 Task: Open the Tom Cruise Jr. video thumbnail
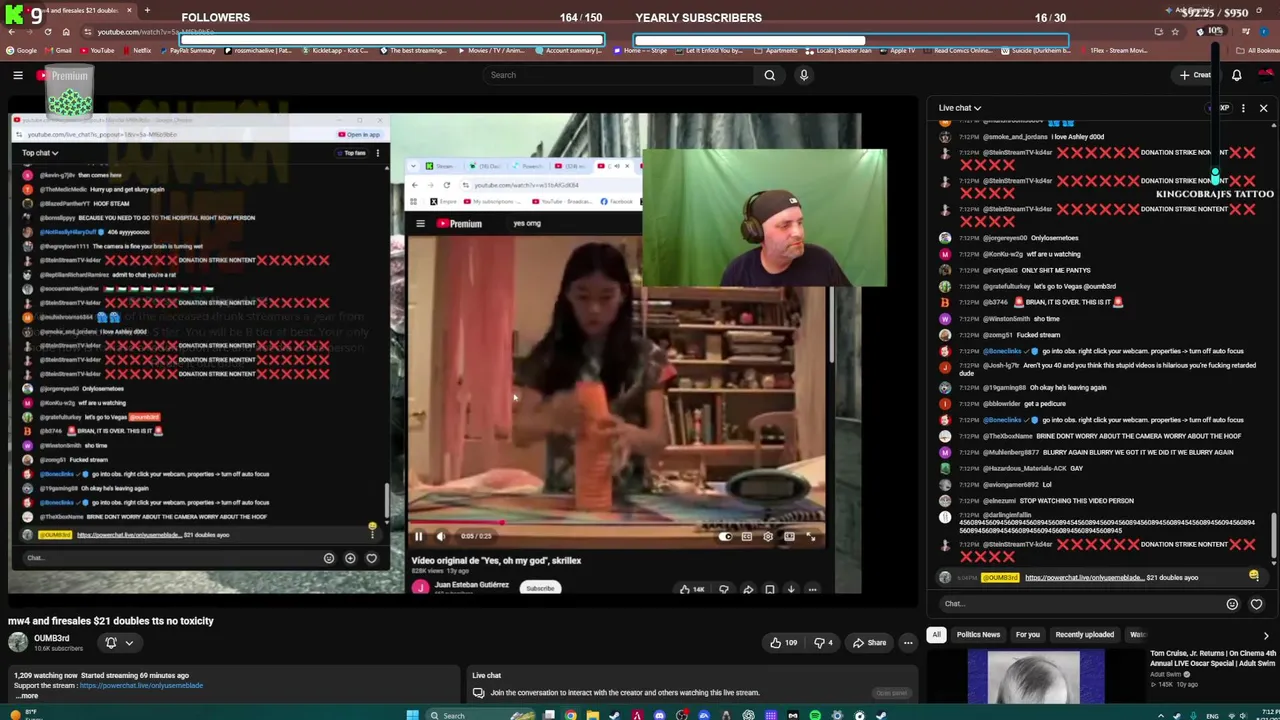coord(1035,677)
